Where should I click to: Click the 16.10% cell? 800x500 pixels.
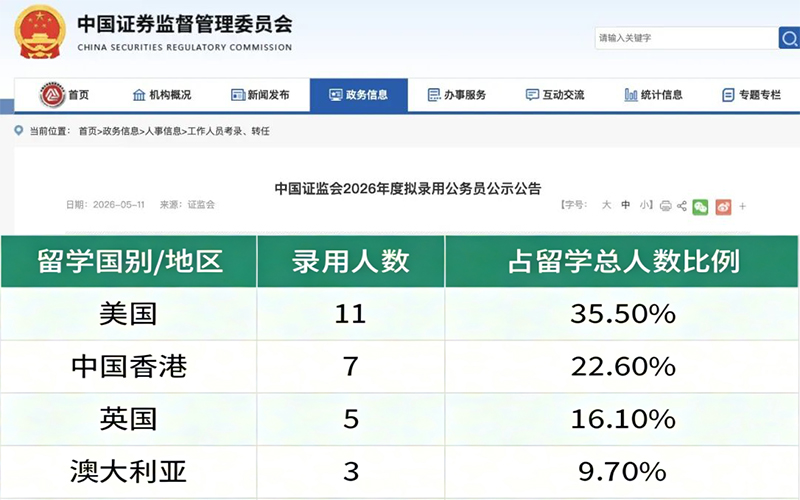[x=622, y=419]
